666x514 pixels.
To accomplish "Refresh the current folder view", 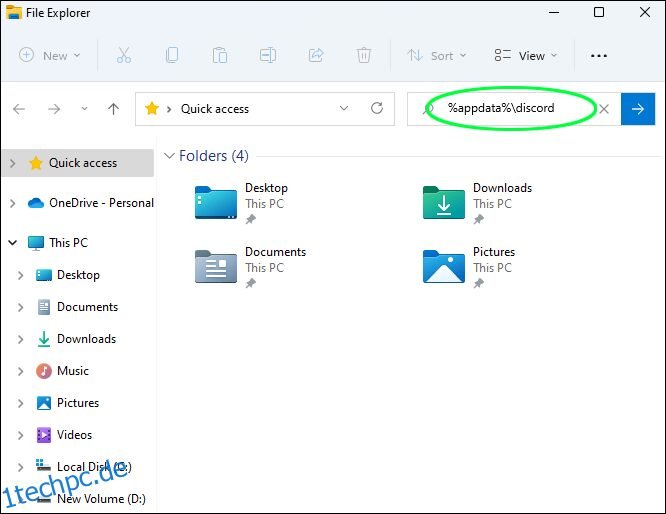I will [x=377, y=108].
